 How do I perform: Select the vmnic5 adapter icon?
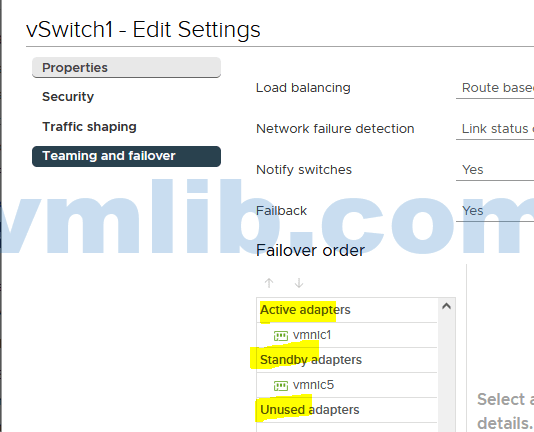click(x=281, y=386)
